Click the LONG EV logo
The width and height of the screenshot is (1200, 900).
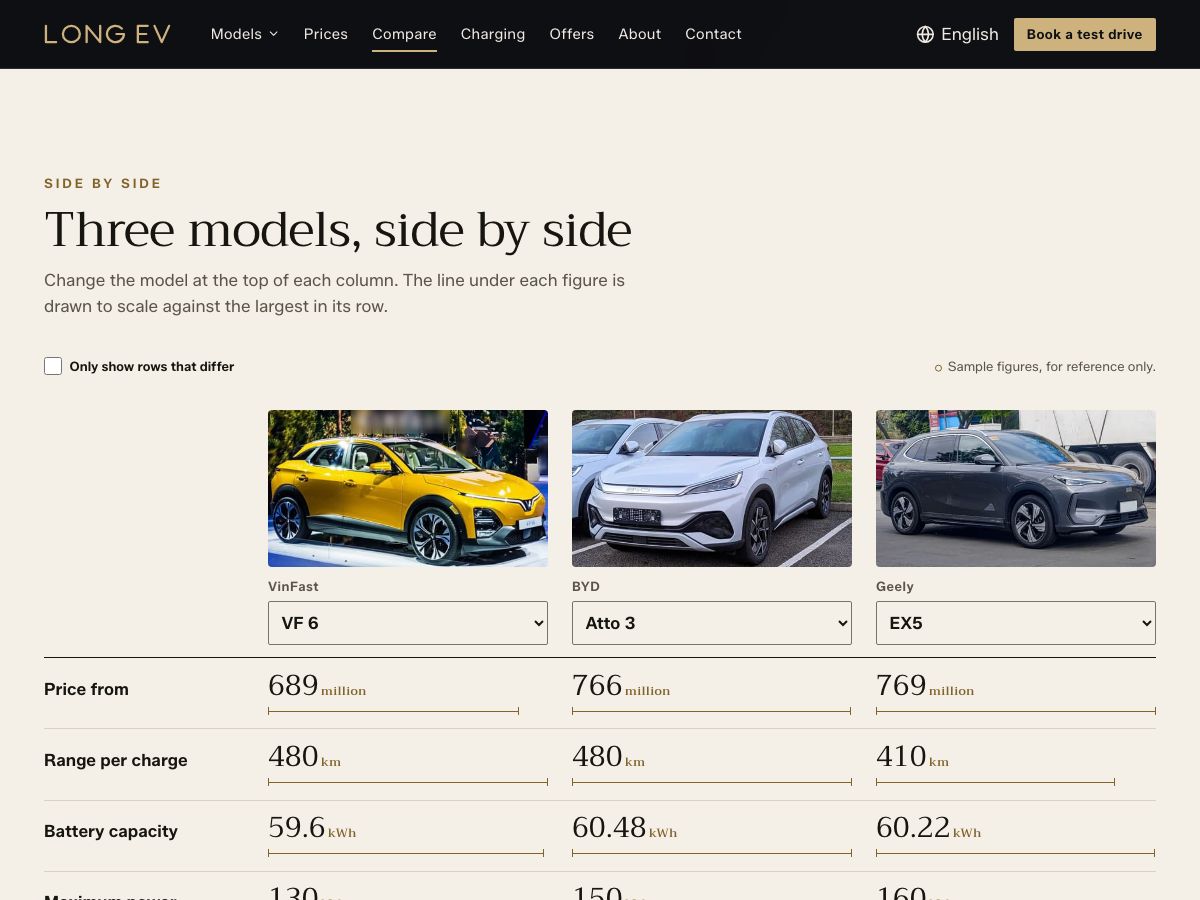107,34
